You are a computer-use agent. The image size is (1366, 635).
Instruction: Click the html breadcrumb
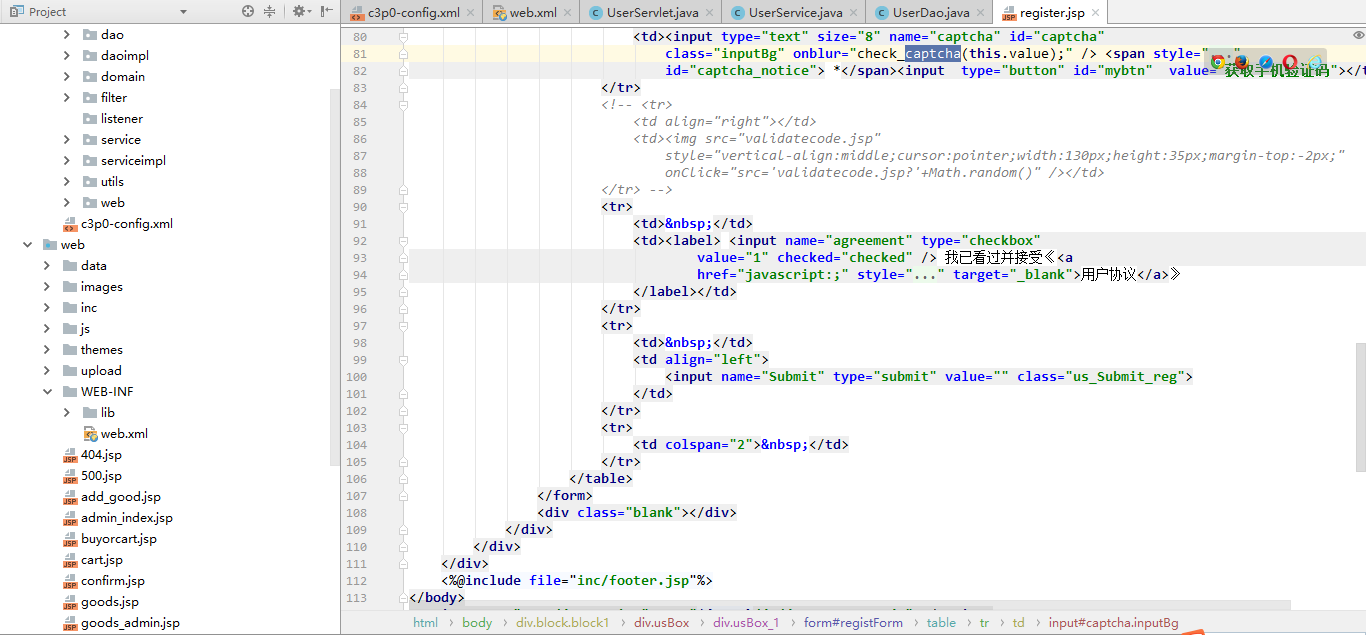point(425,622)
